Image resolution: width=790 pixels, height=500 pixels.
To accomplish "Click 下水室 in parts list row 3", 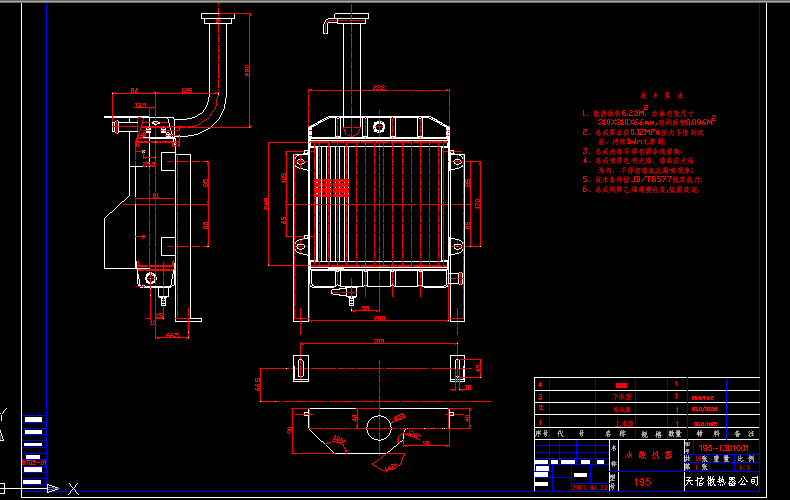I will point(622,397).
